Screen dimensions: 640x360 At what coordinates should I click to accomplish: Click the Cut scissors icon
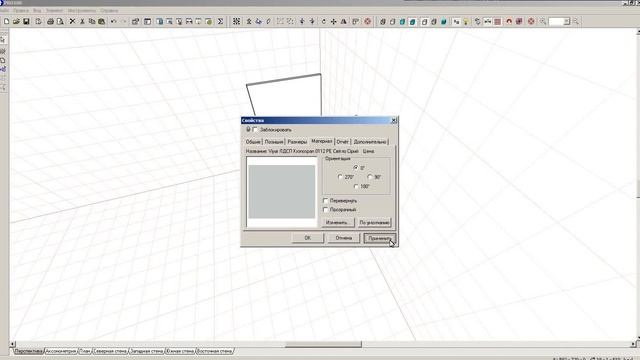pos(82,21)
